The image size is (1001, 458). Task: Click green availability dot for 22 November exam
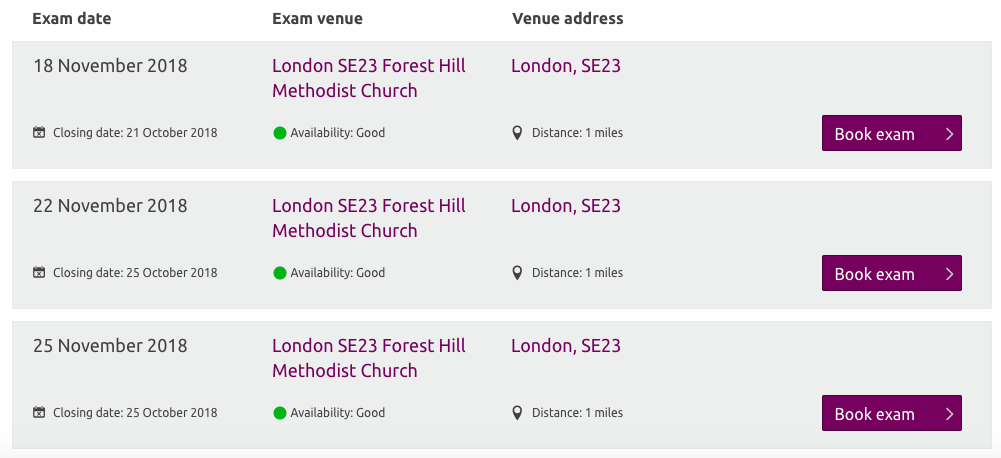click(x=280, y=273)
